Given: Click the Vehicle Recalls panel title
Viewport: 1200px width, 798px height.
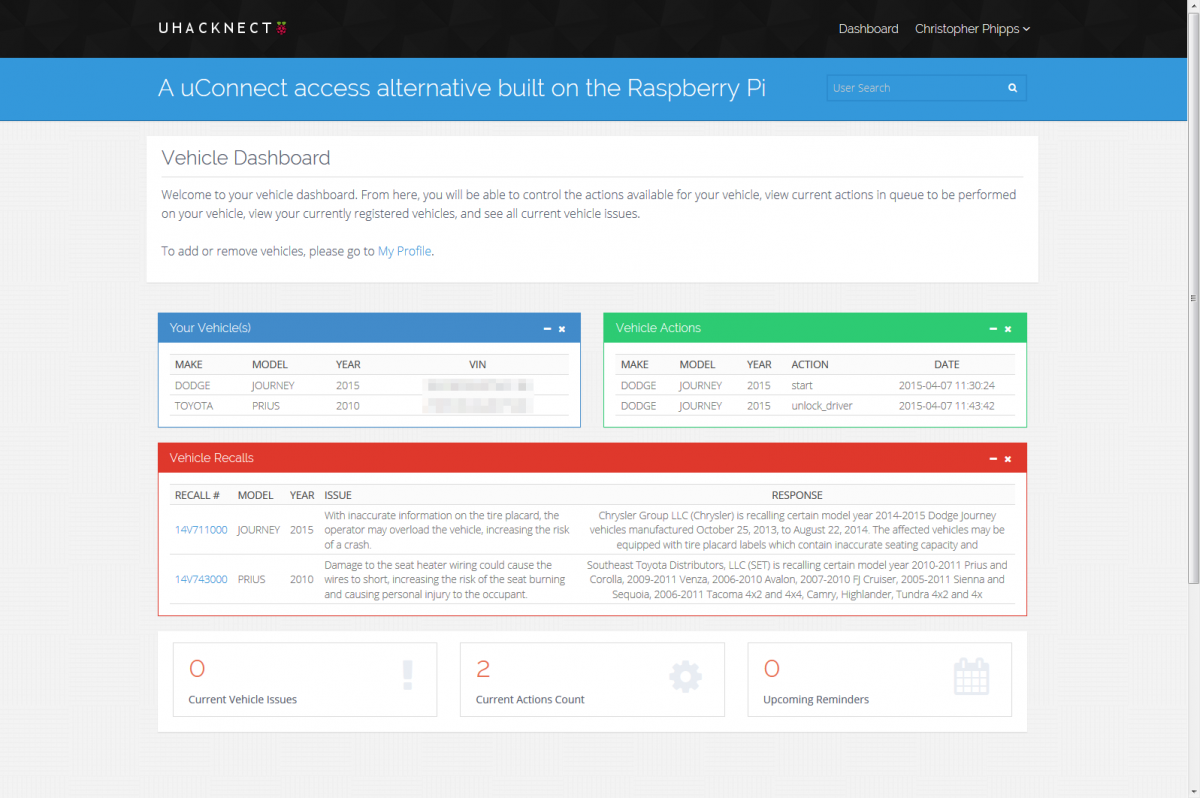Looking at the screenshot, I should coord(212,458).
